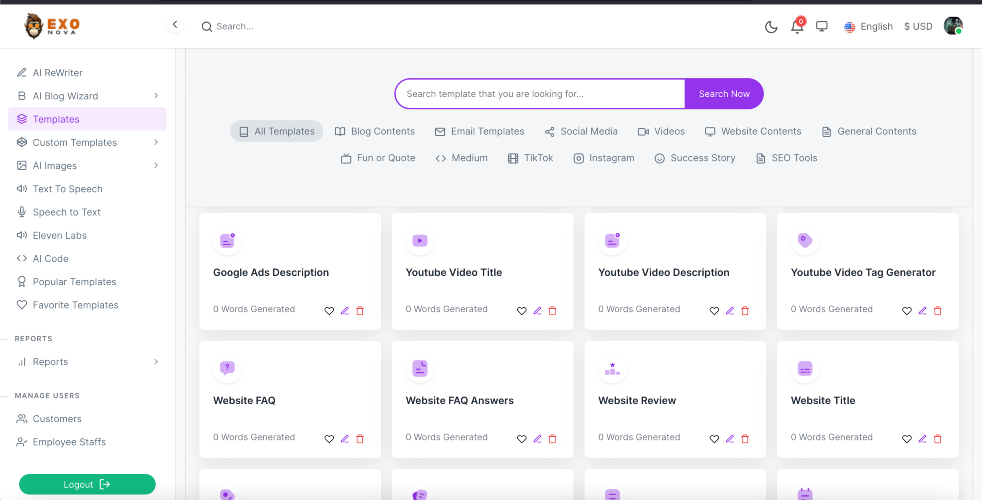Focus the template search input field
982x500 pixels.
pyautogui.click(x=540, y=93)
